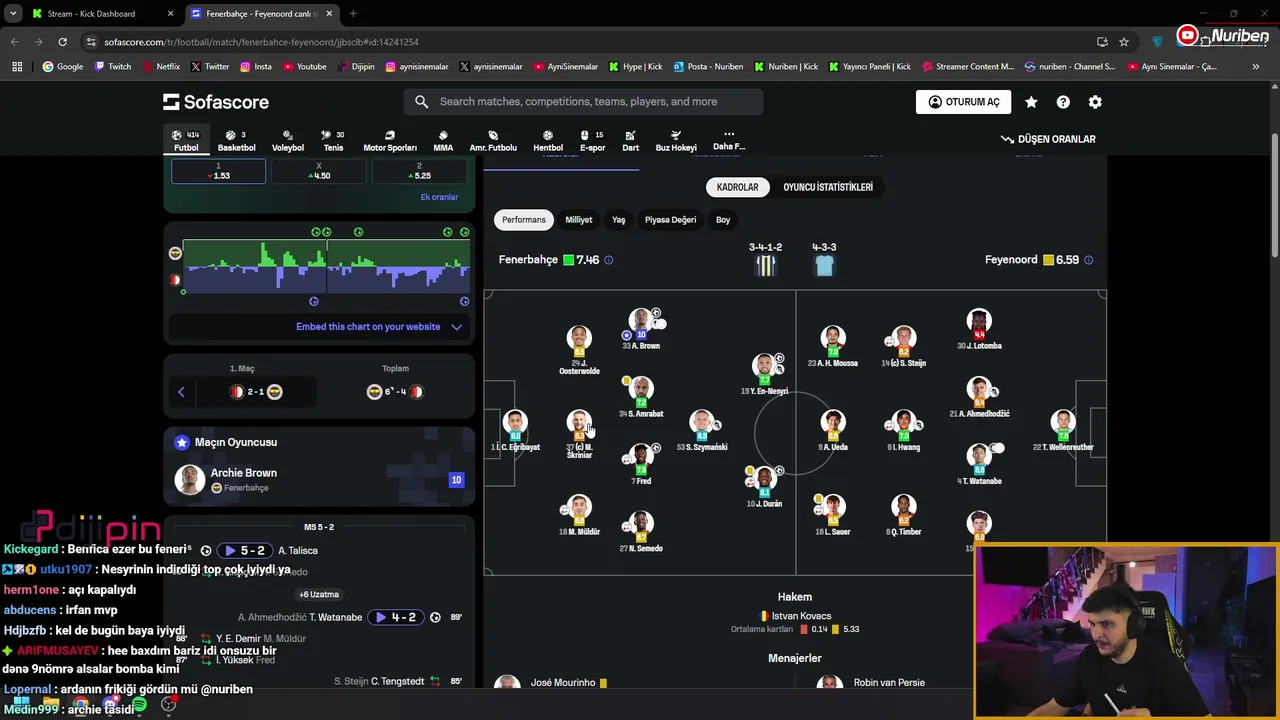Click the Fenerbahçe striped kit icon

pos(766,265)
